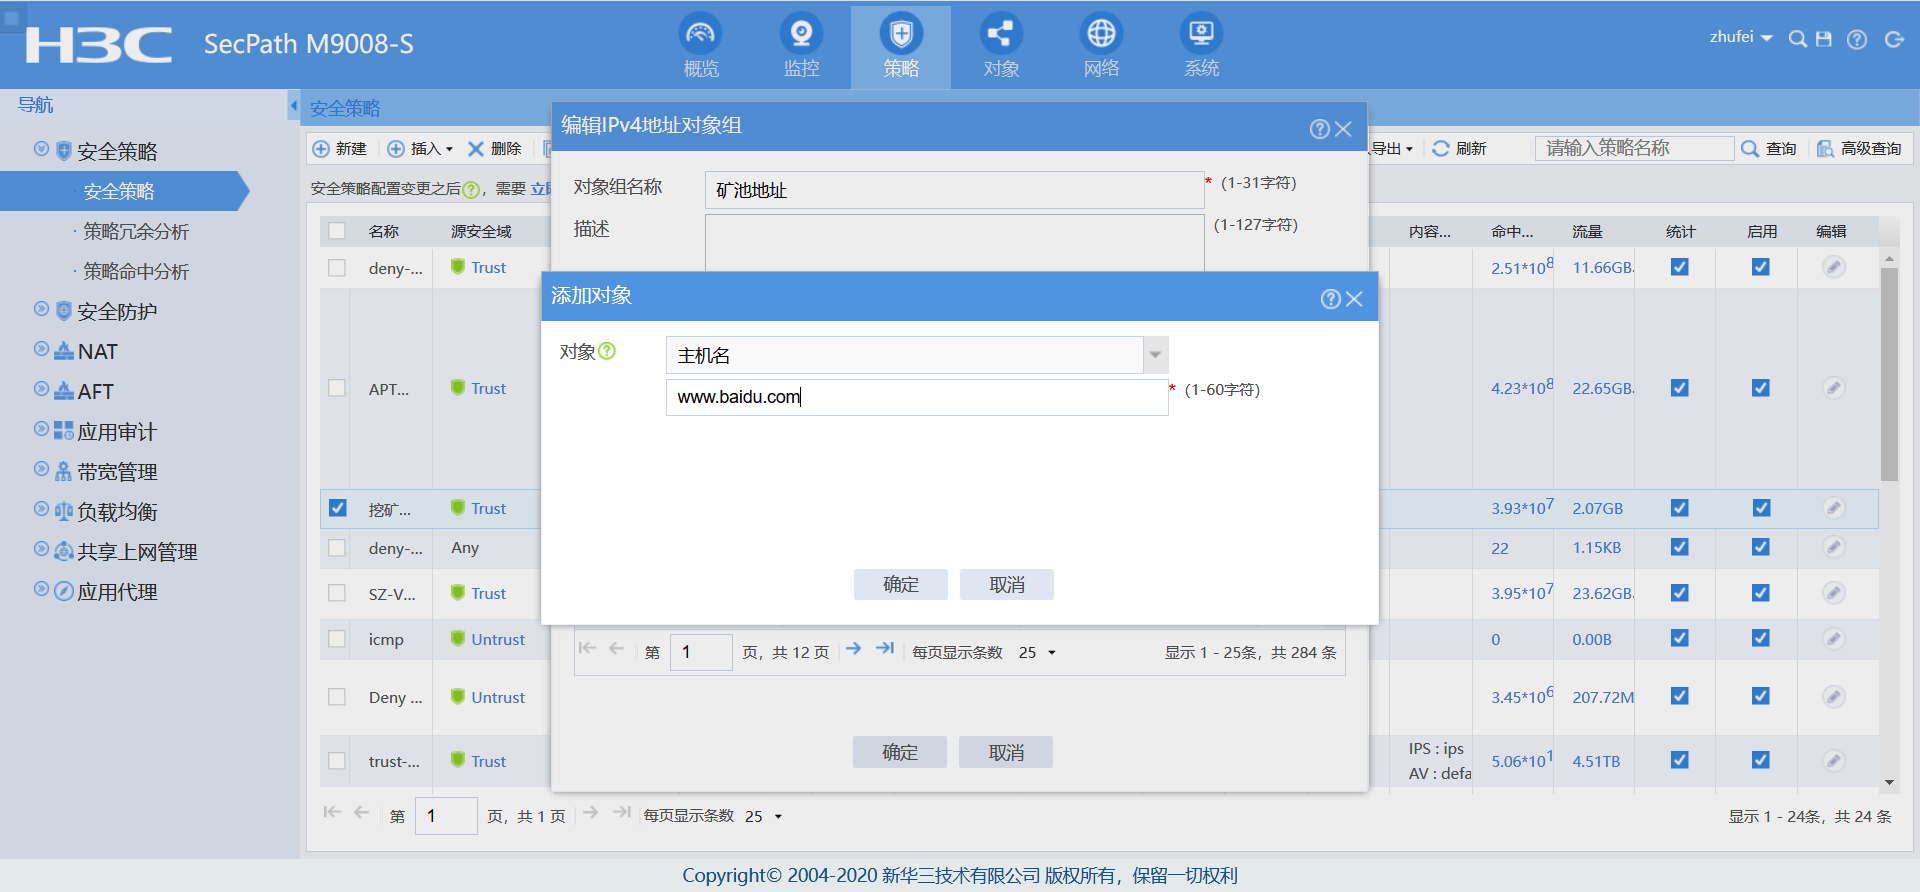Check the box for icmp policy row
The width and height of the screenshot is (1920, 892).
(x=337, y=639)
